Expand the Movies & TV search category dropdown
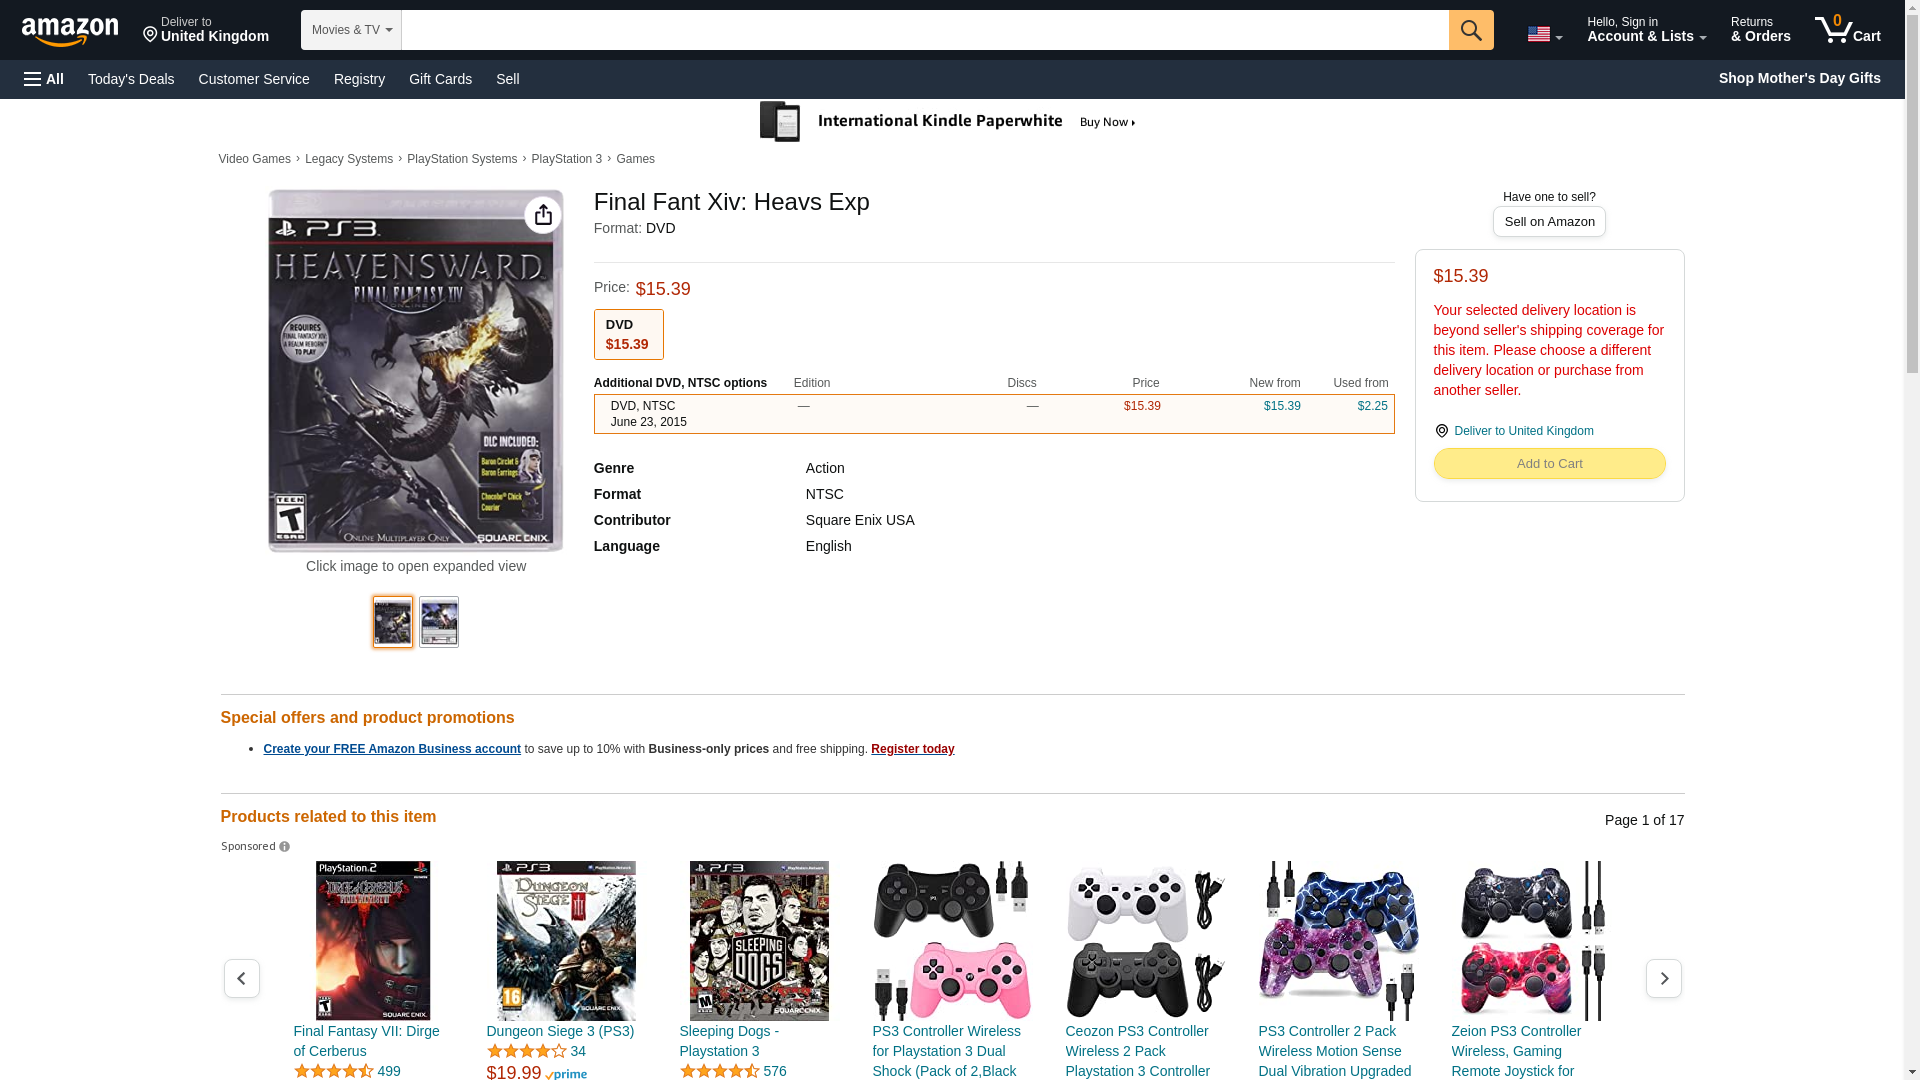This screenshot has width=1920, height=1080. click(x=351, y=30)
